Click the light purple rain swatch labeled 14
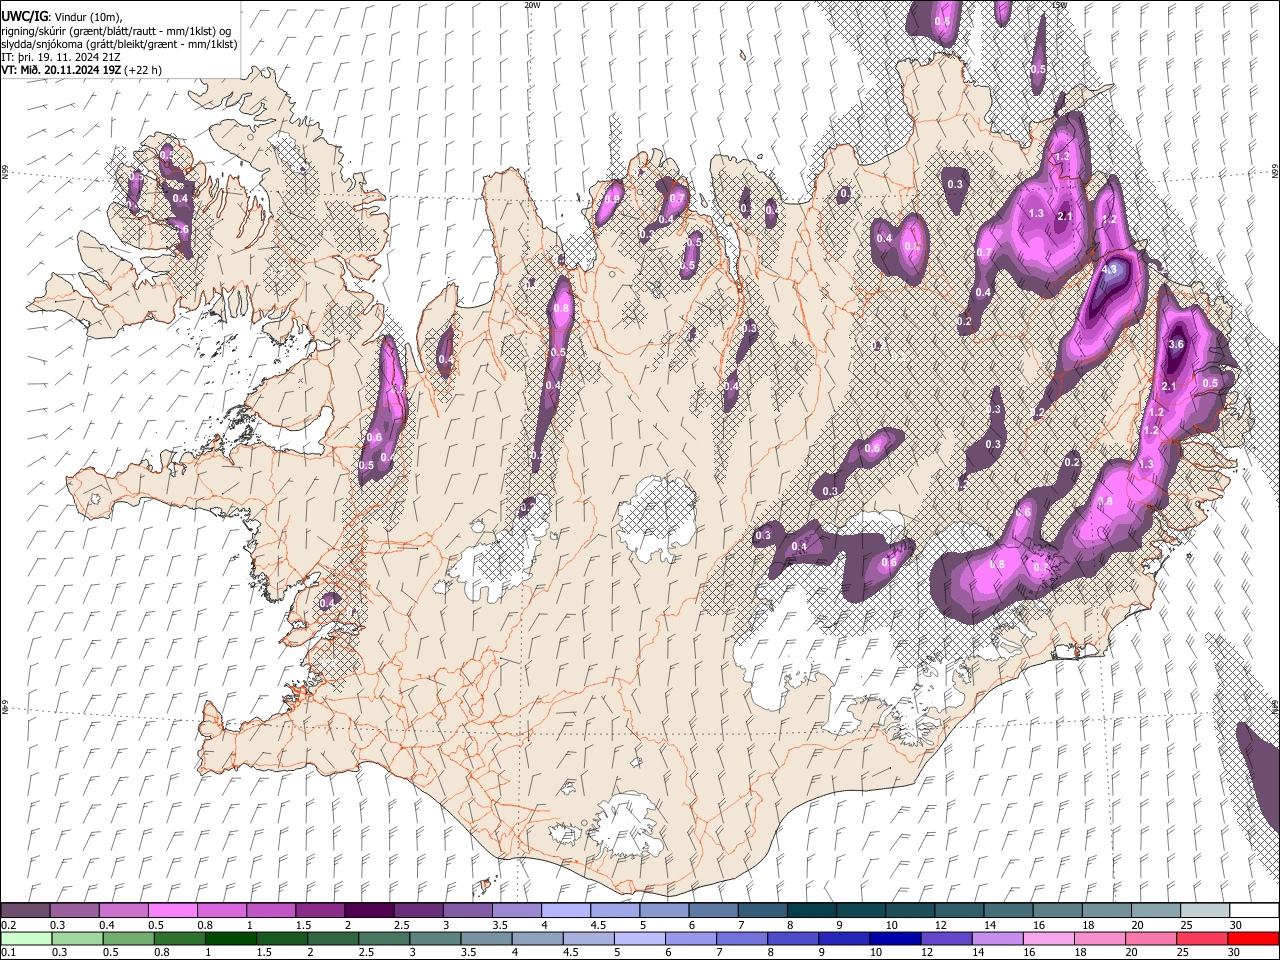Viewport: 1280px width, 960px height. point(997,939)
